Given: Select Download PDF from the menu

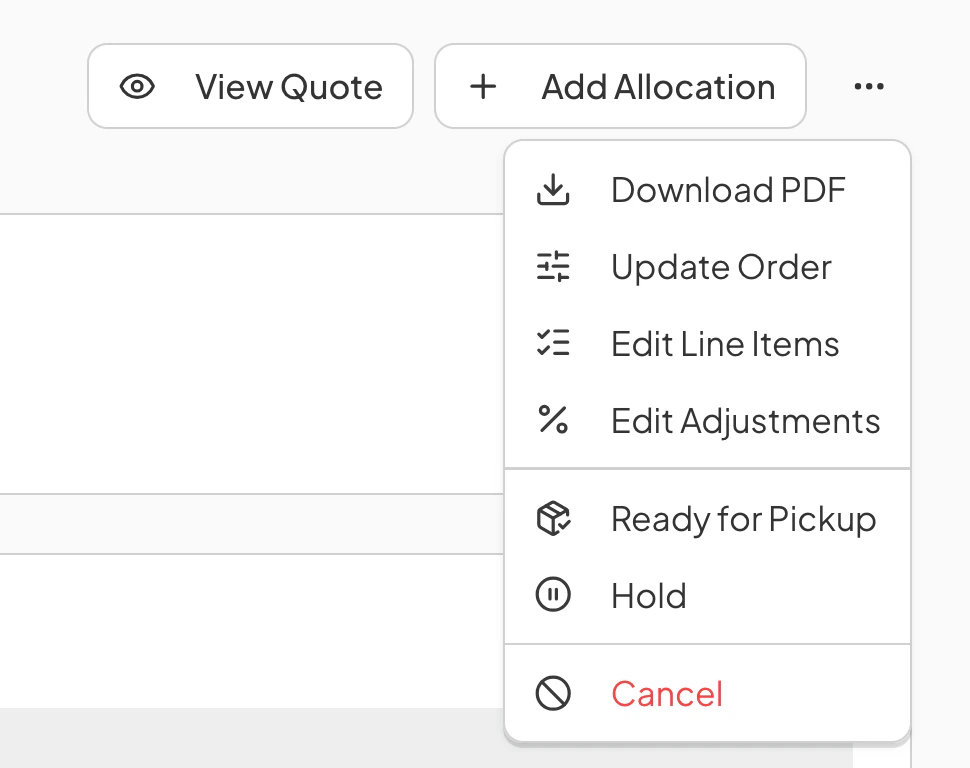Looking at the screenshot, I should pos(708,189).
